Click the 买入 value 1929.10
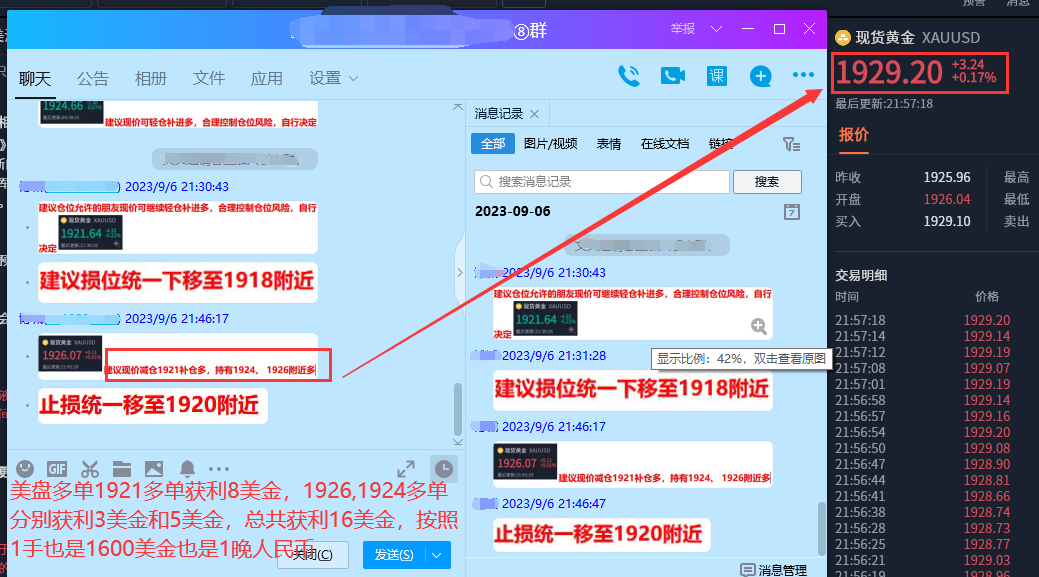 click(947, 221)
